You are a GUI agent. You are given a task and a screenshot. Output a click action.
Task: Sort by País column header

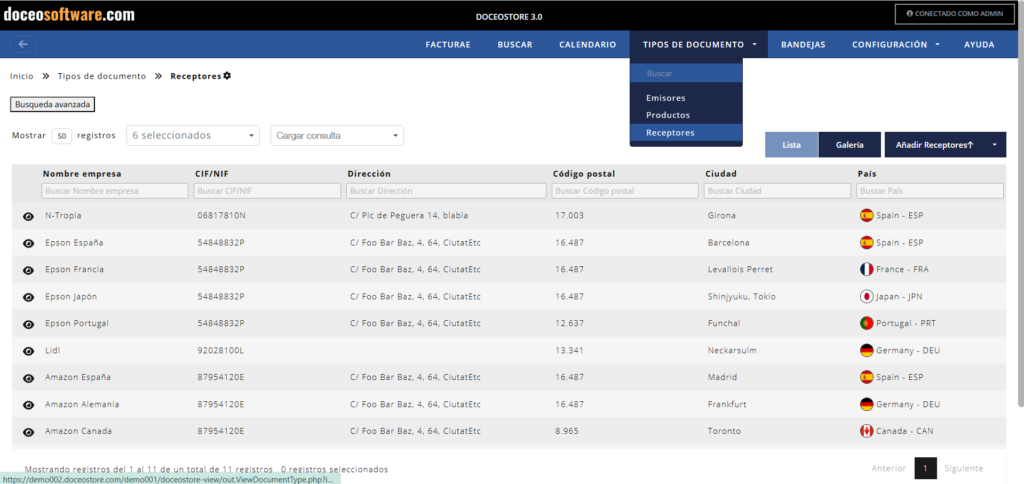click(867, 174)
